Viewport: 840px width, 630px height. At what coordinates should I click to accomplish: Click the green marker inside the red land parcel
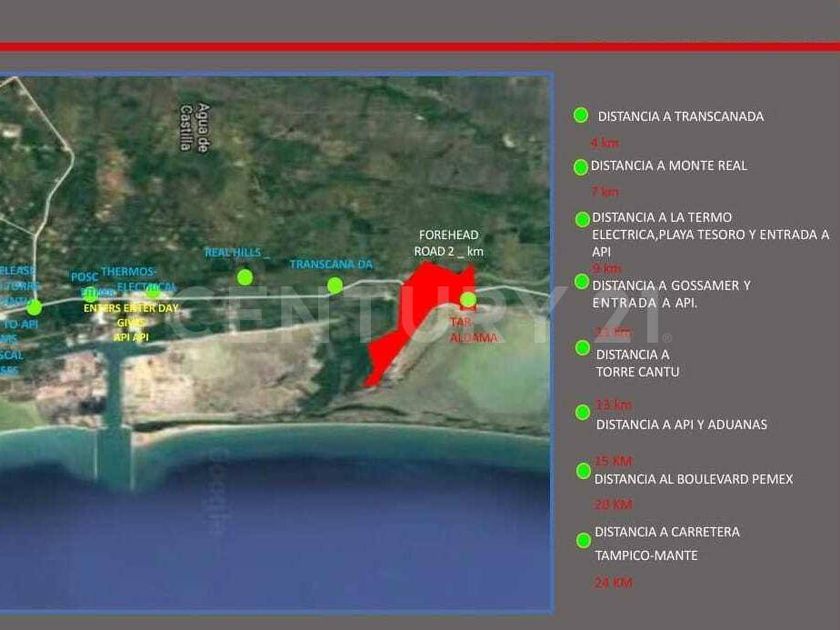pyautogui.click(x=468, y=299)
